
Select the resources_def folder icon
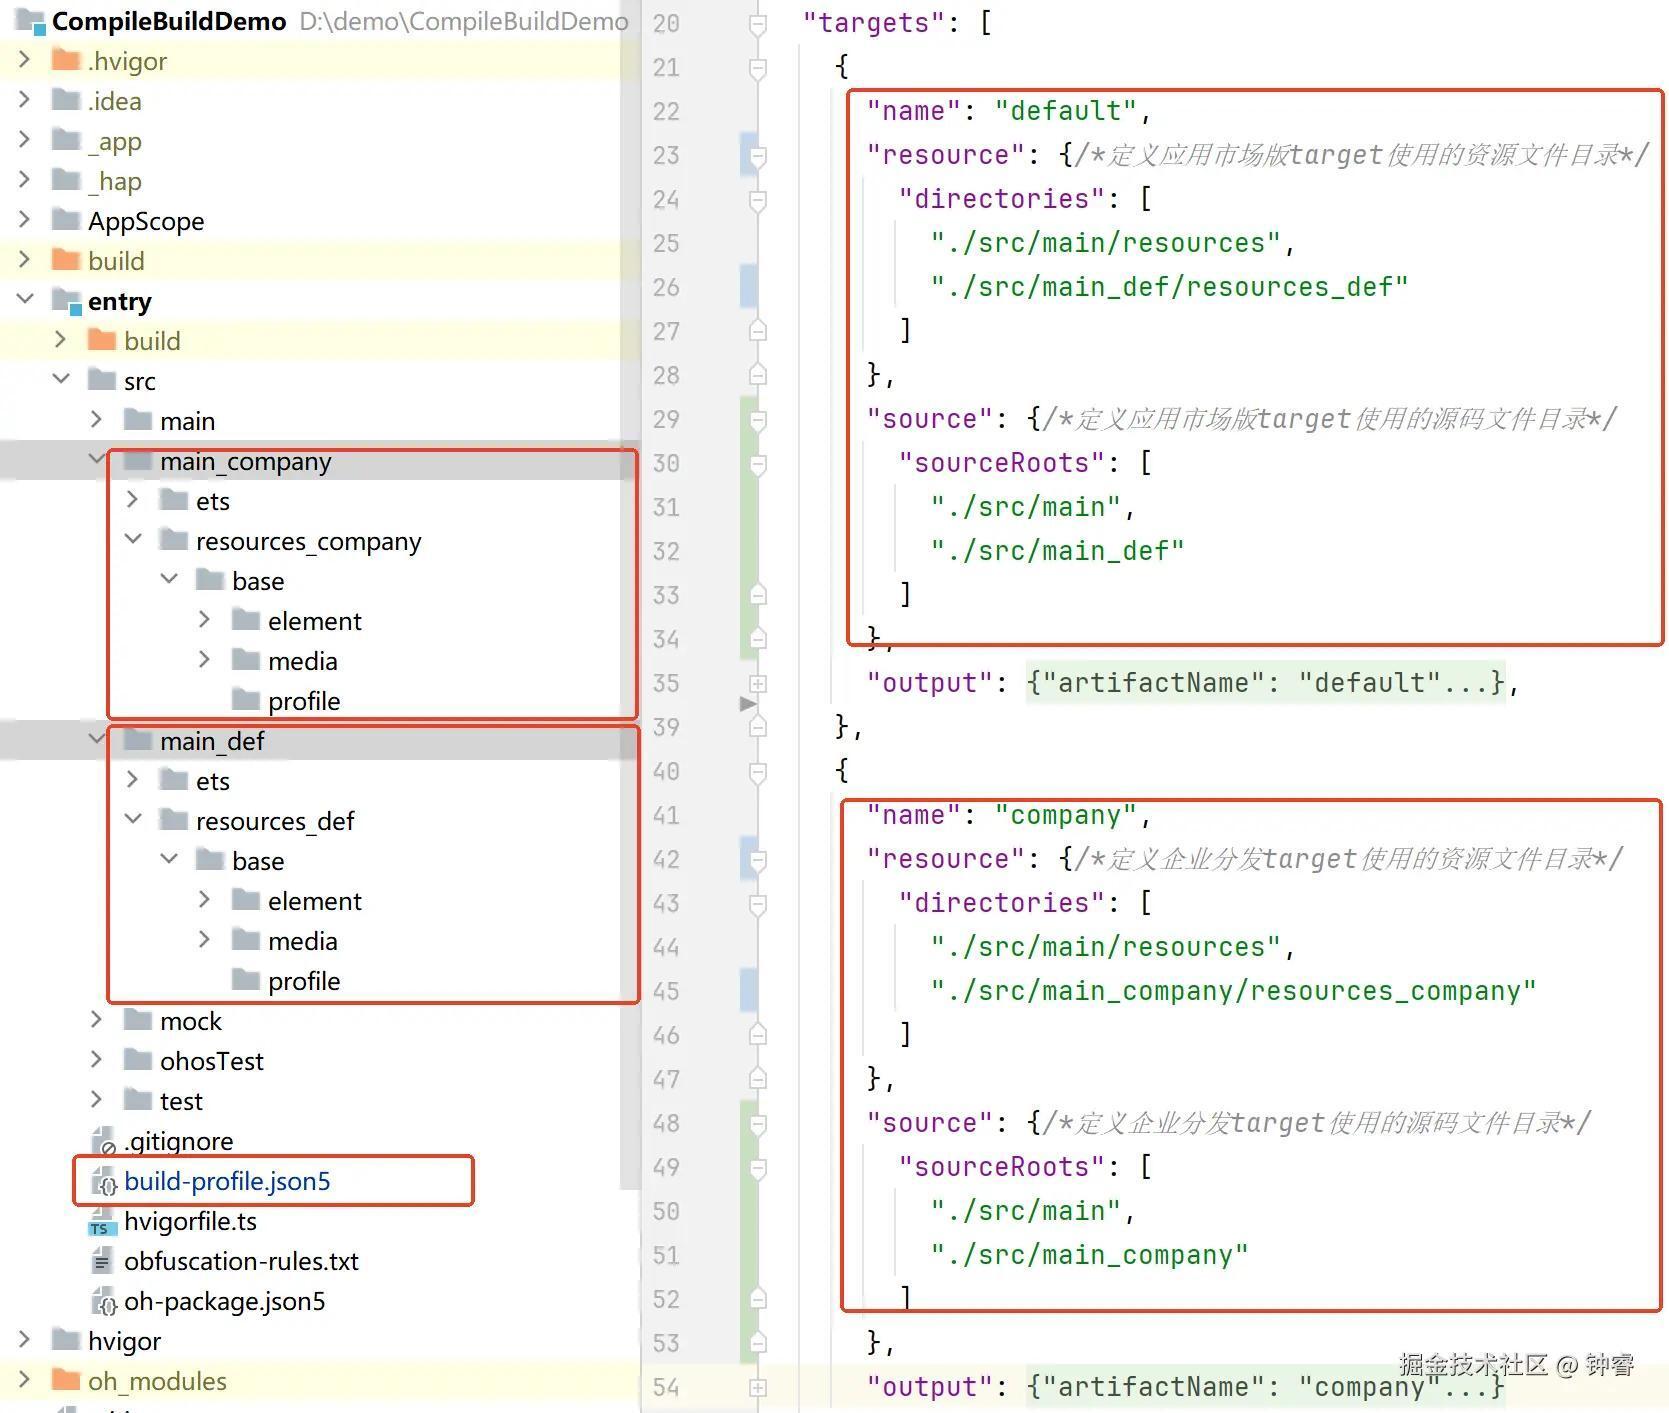[x=174, y=820]
